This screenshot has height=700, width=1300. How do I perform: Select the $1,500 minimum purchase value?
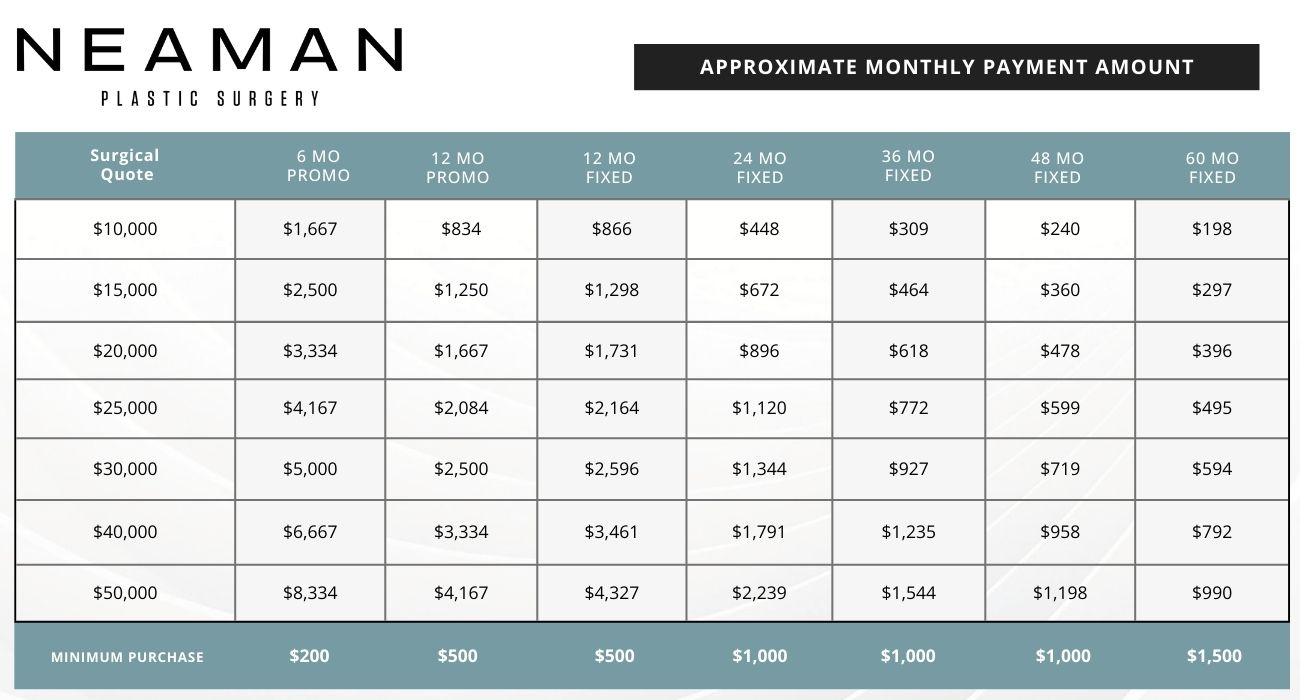(x=1214, y=656)
